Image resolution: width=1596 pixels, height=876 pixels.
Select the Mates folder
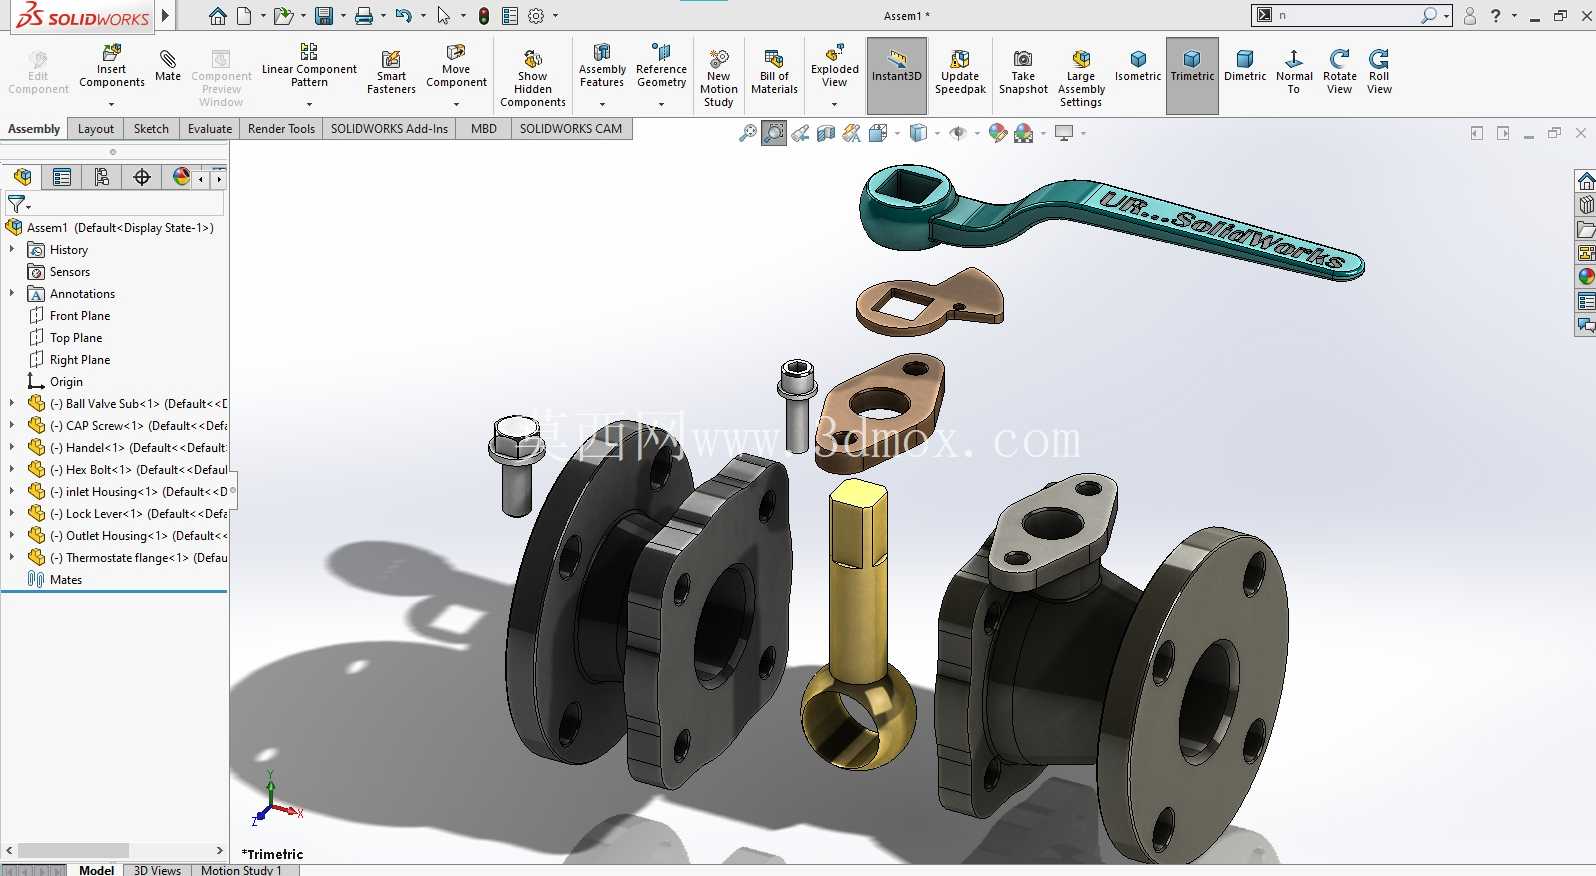point(66,579)
